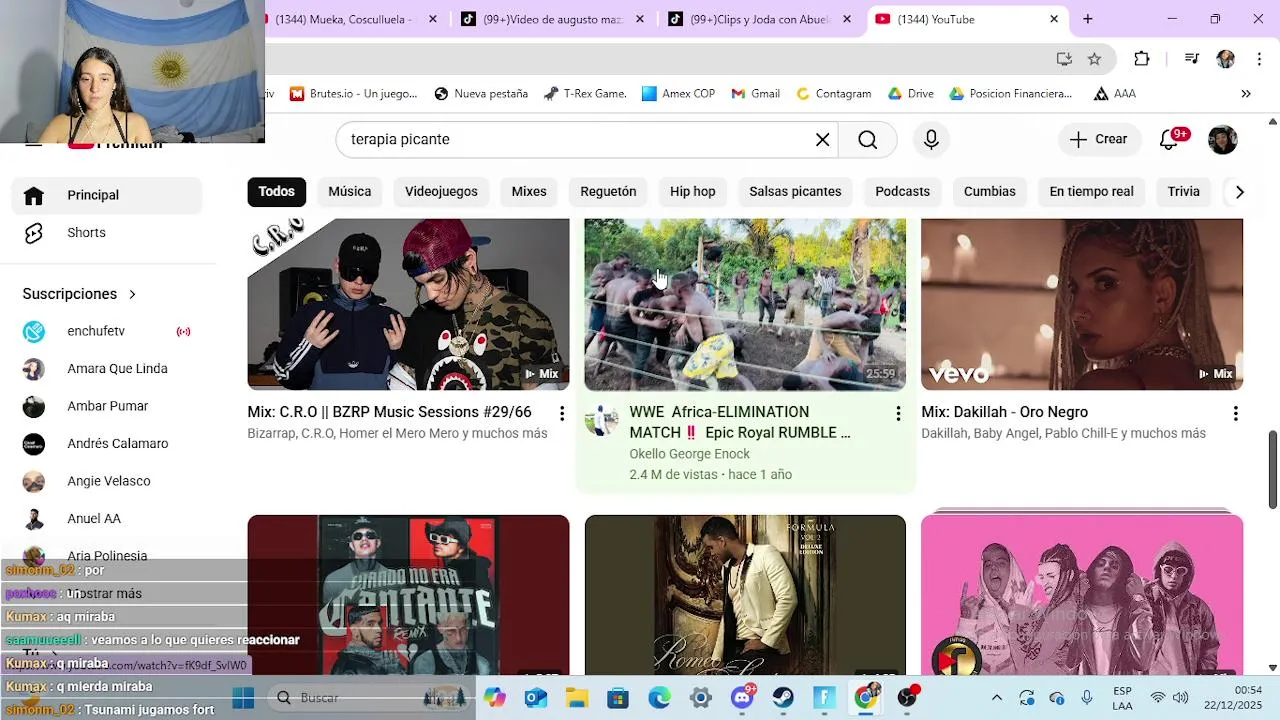The height and width of the screenshot is (720, 1280).
Task: Open Okello George Enock channel avatar
Action: (x=601, y=420)
